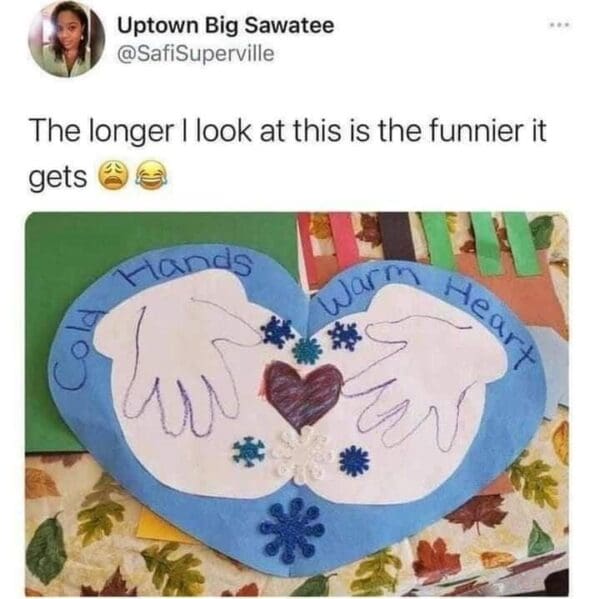The width and height of the screenshot is (600, 599).
Task: Click the tweet text about looking longer
Action: tap(289, 154)
